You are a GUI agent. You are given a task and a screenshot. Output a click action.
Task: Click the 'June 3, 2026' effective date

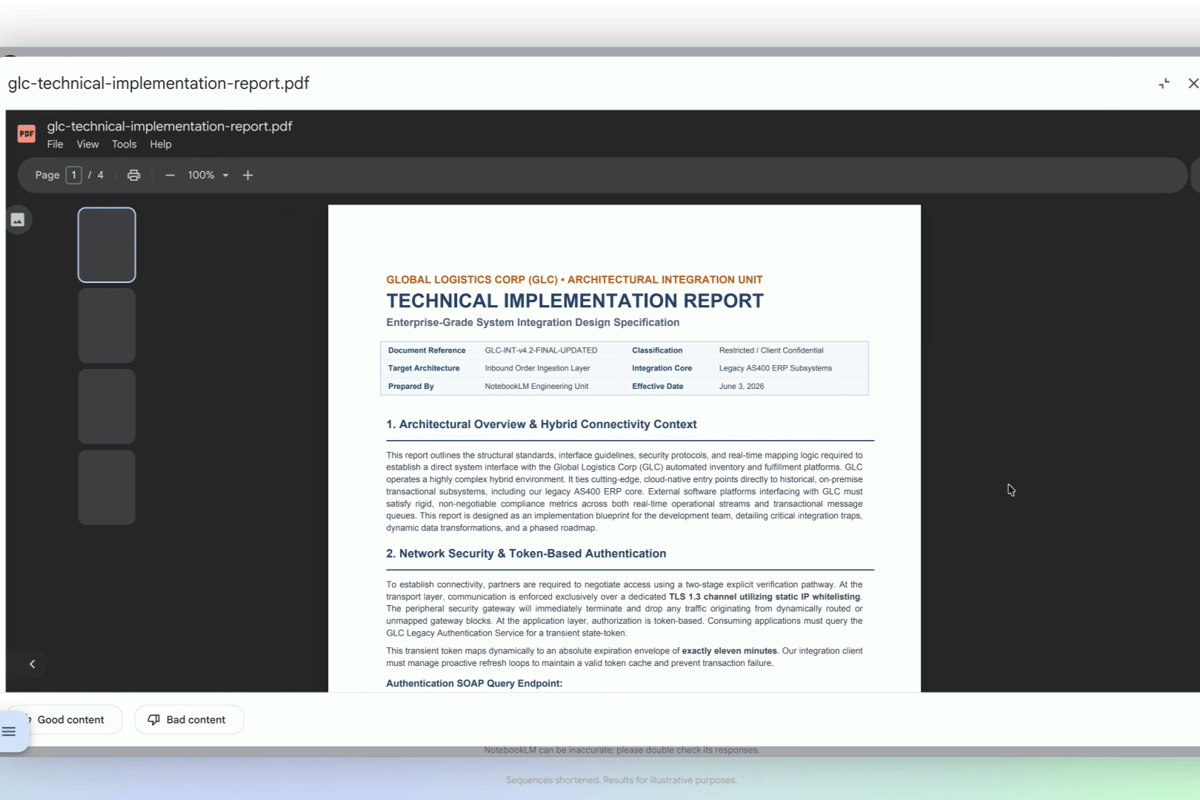click(741, 387)
